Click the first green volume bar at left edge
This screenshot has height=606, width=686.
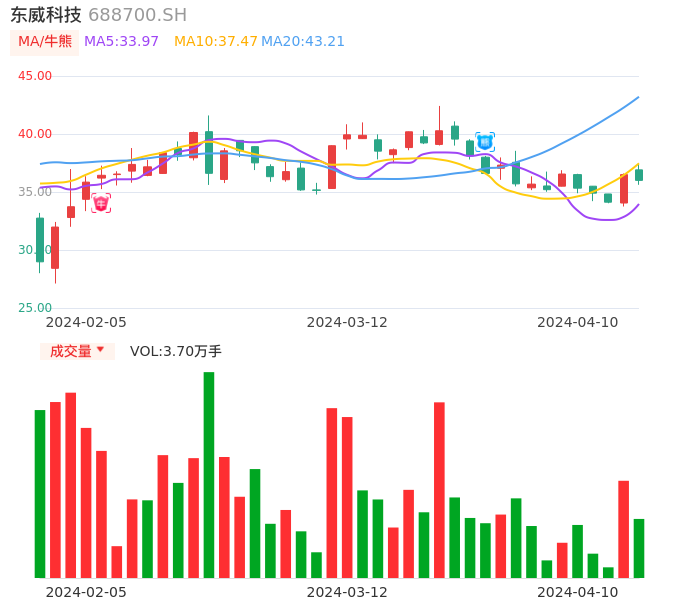40,494
